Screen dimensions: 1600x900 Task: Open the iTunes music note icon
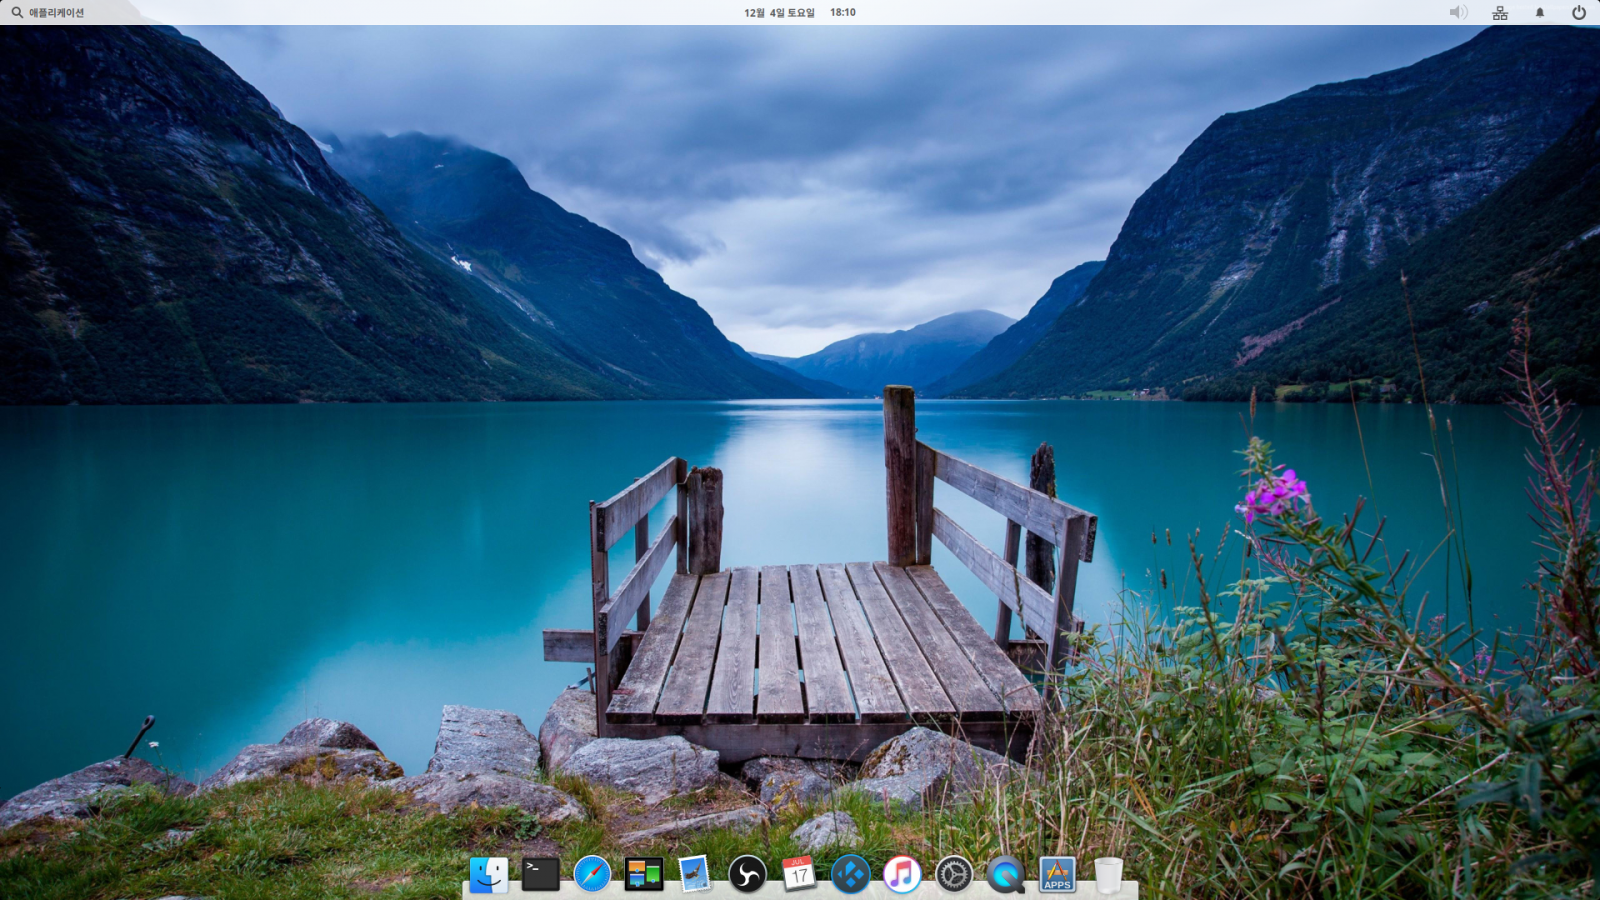click(902, 875)
